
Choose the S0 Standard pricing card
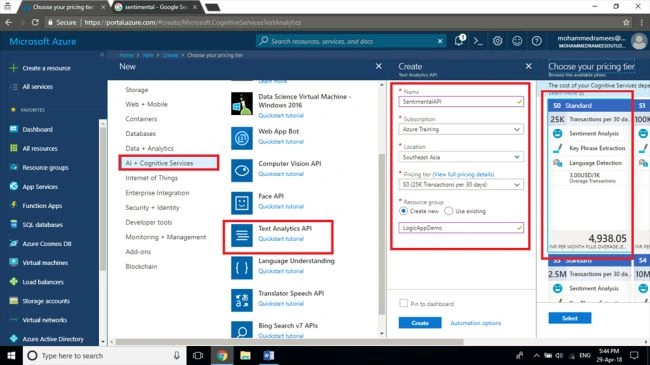(589, 175)
